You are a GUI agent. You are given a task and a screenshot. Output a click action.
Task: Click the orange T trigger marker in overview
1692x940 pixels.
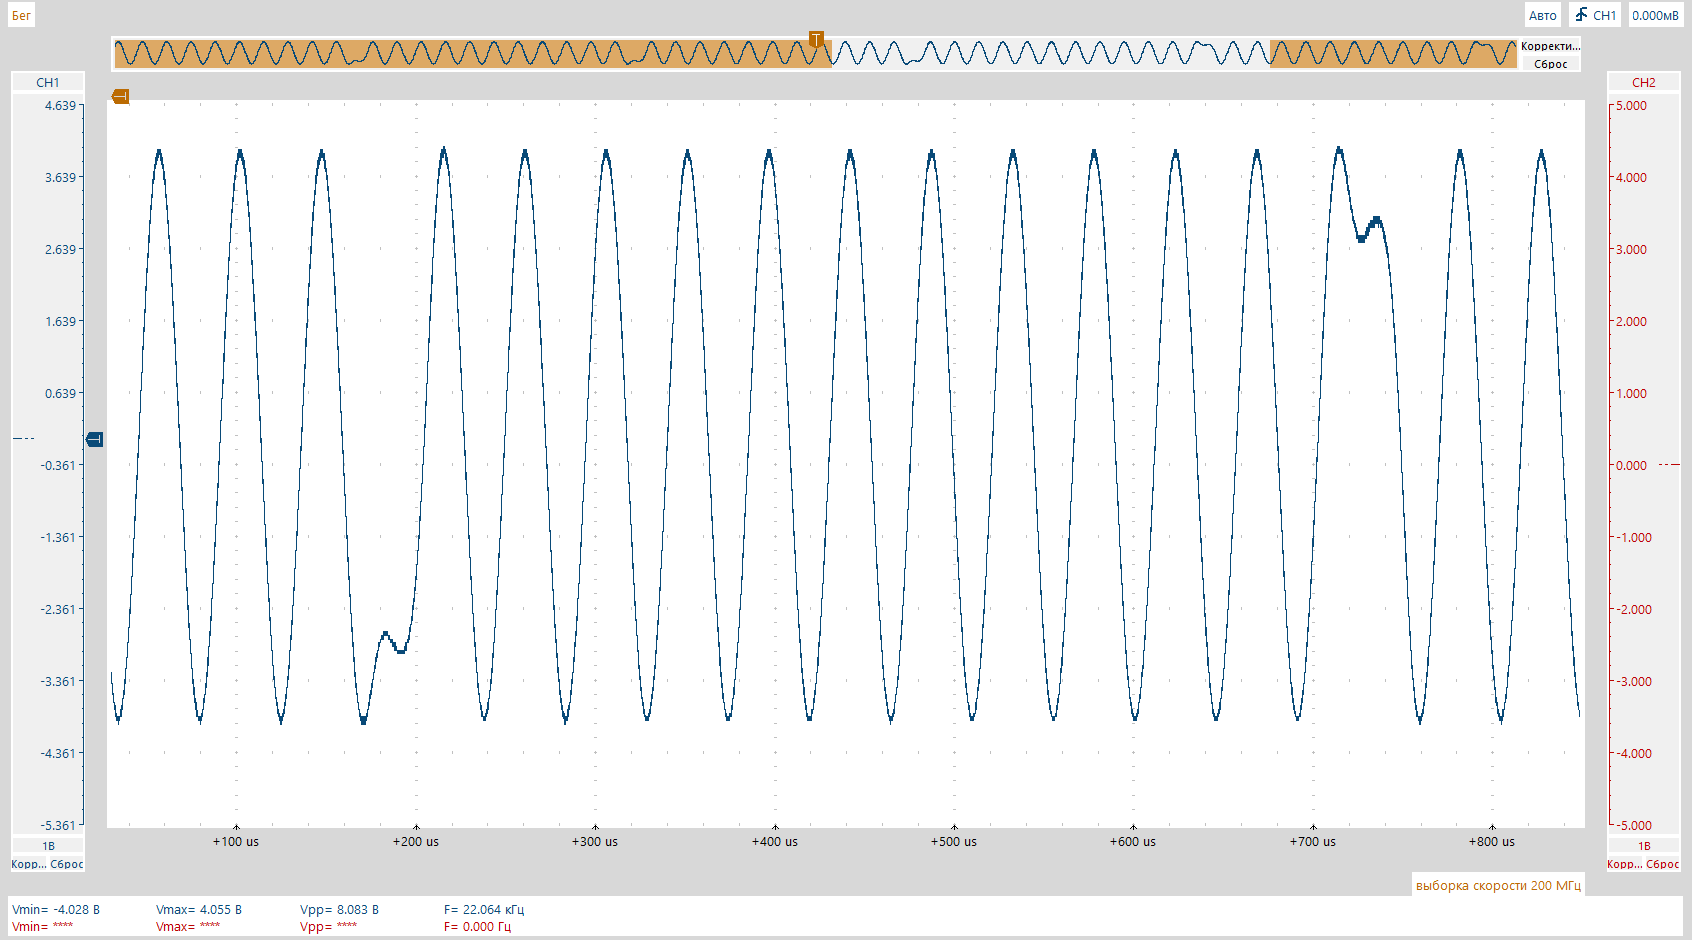(816, 39)
